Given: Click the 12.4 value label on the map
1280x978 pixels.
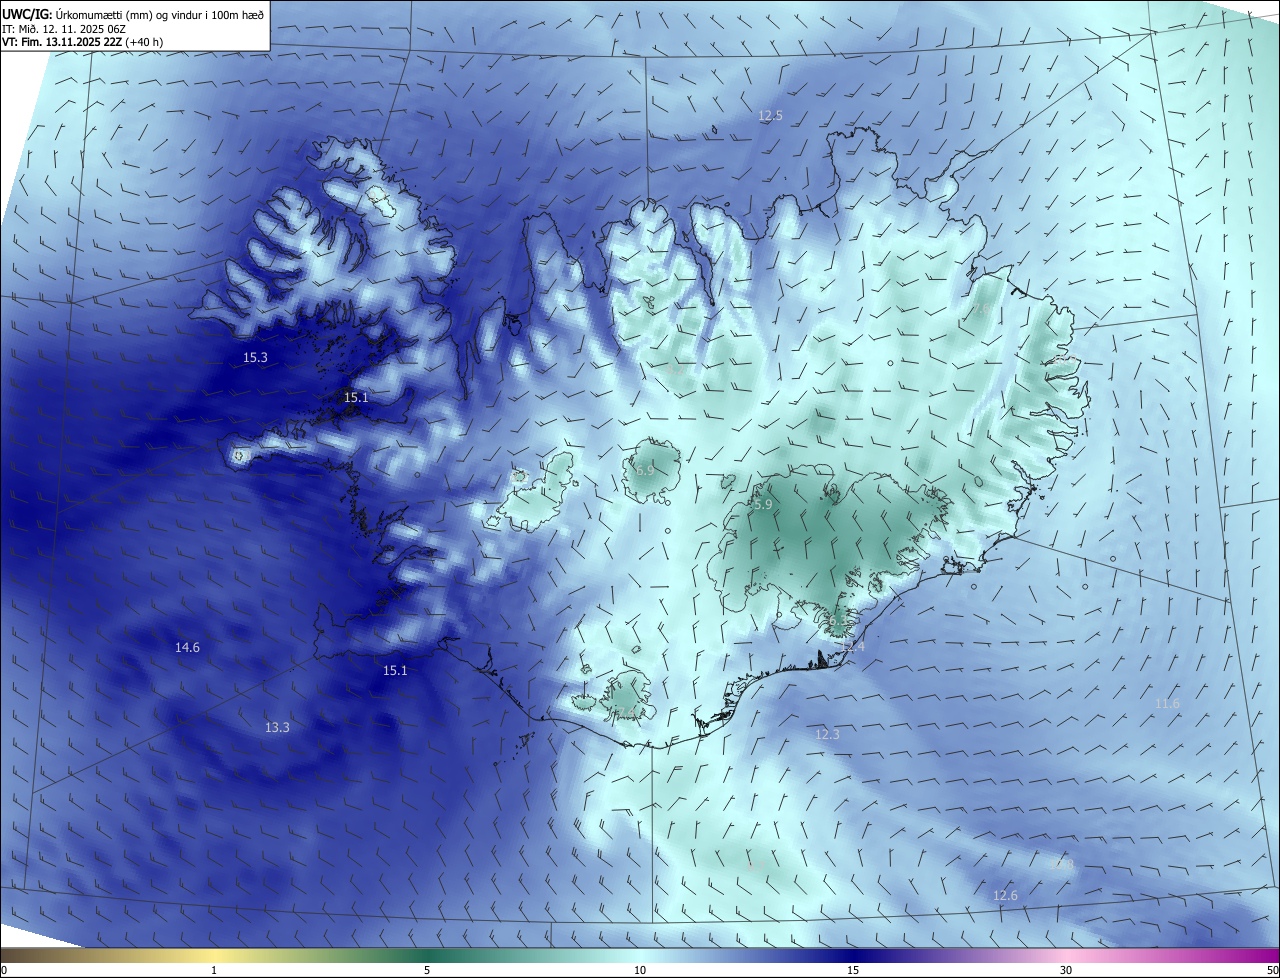Looking at the screenshot, I should click(852, 647).
